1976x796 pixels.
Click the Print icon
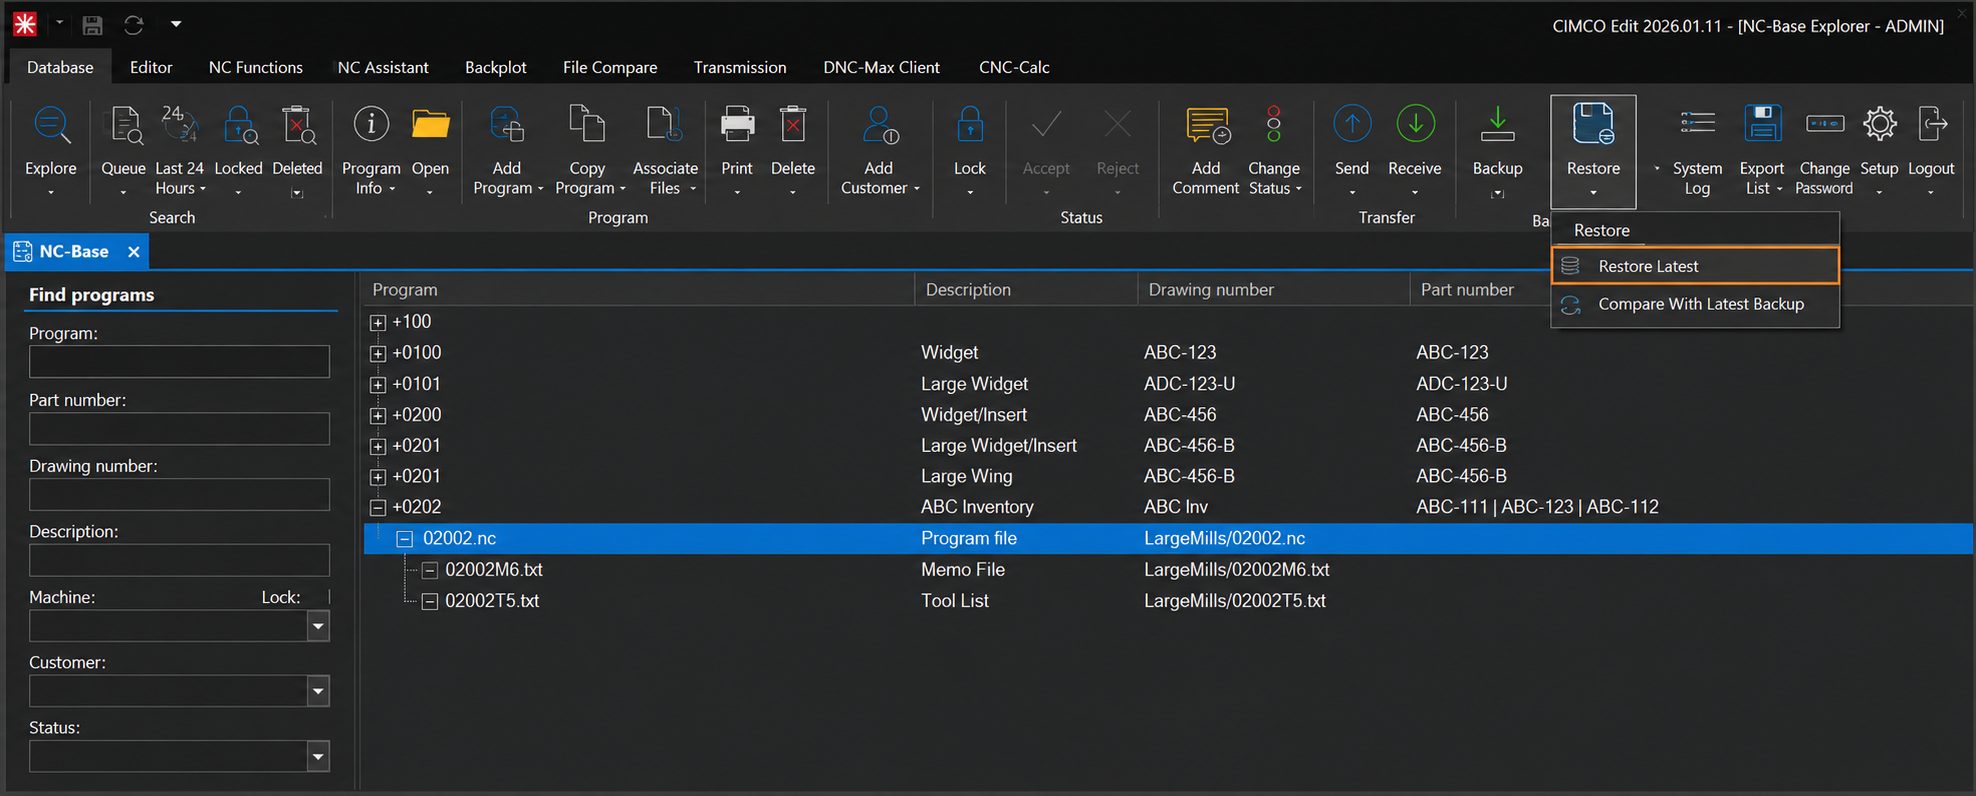click(737, 124)
